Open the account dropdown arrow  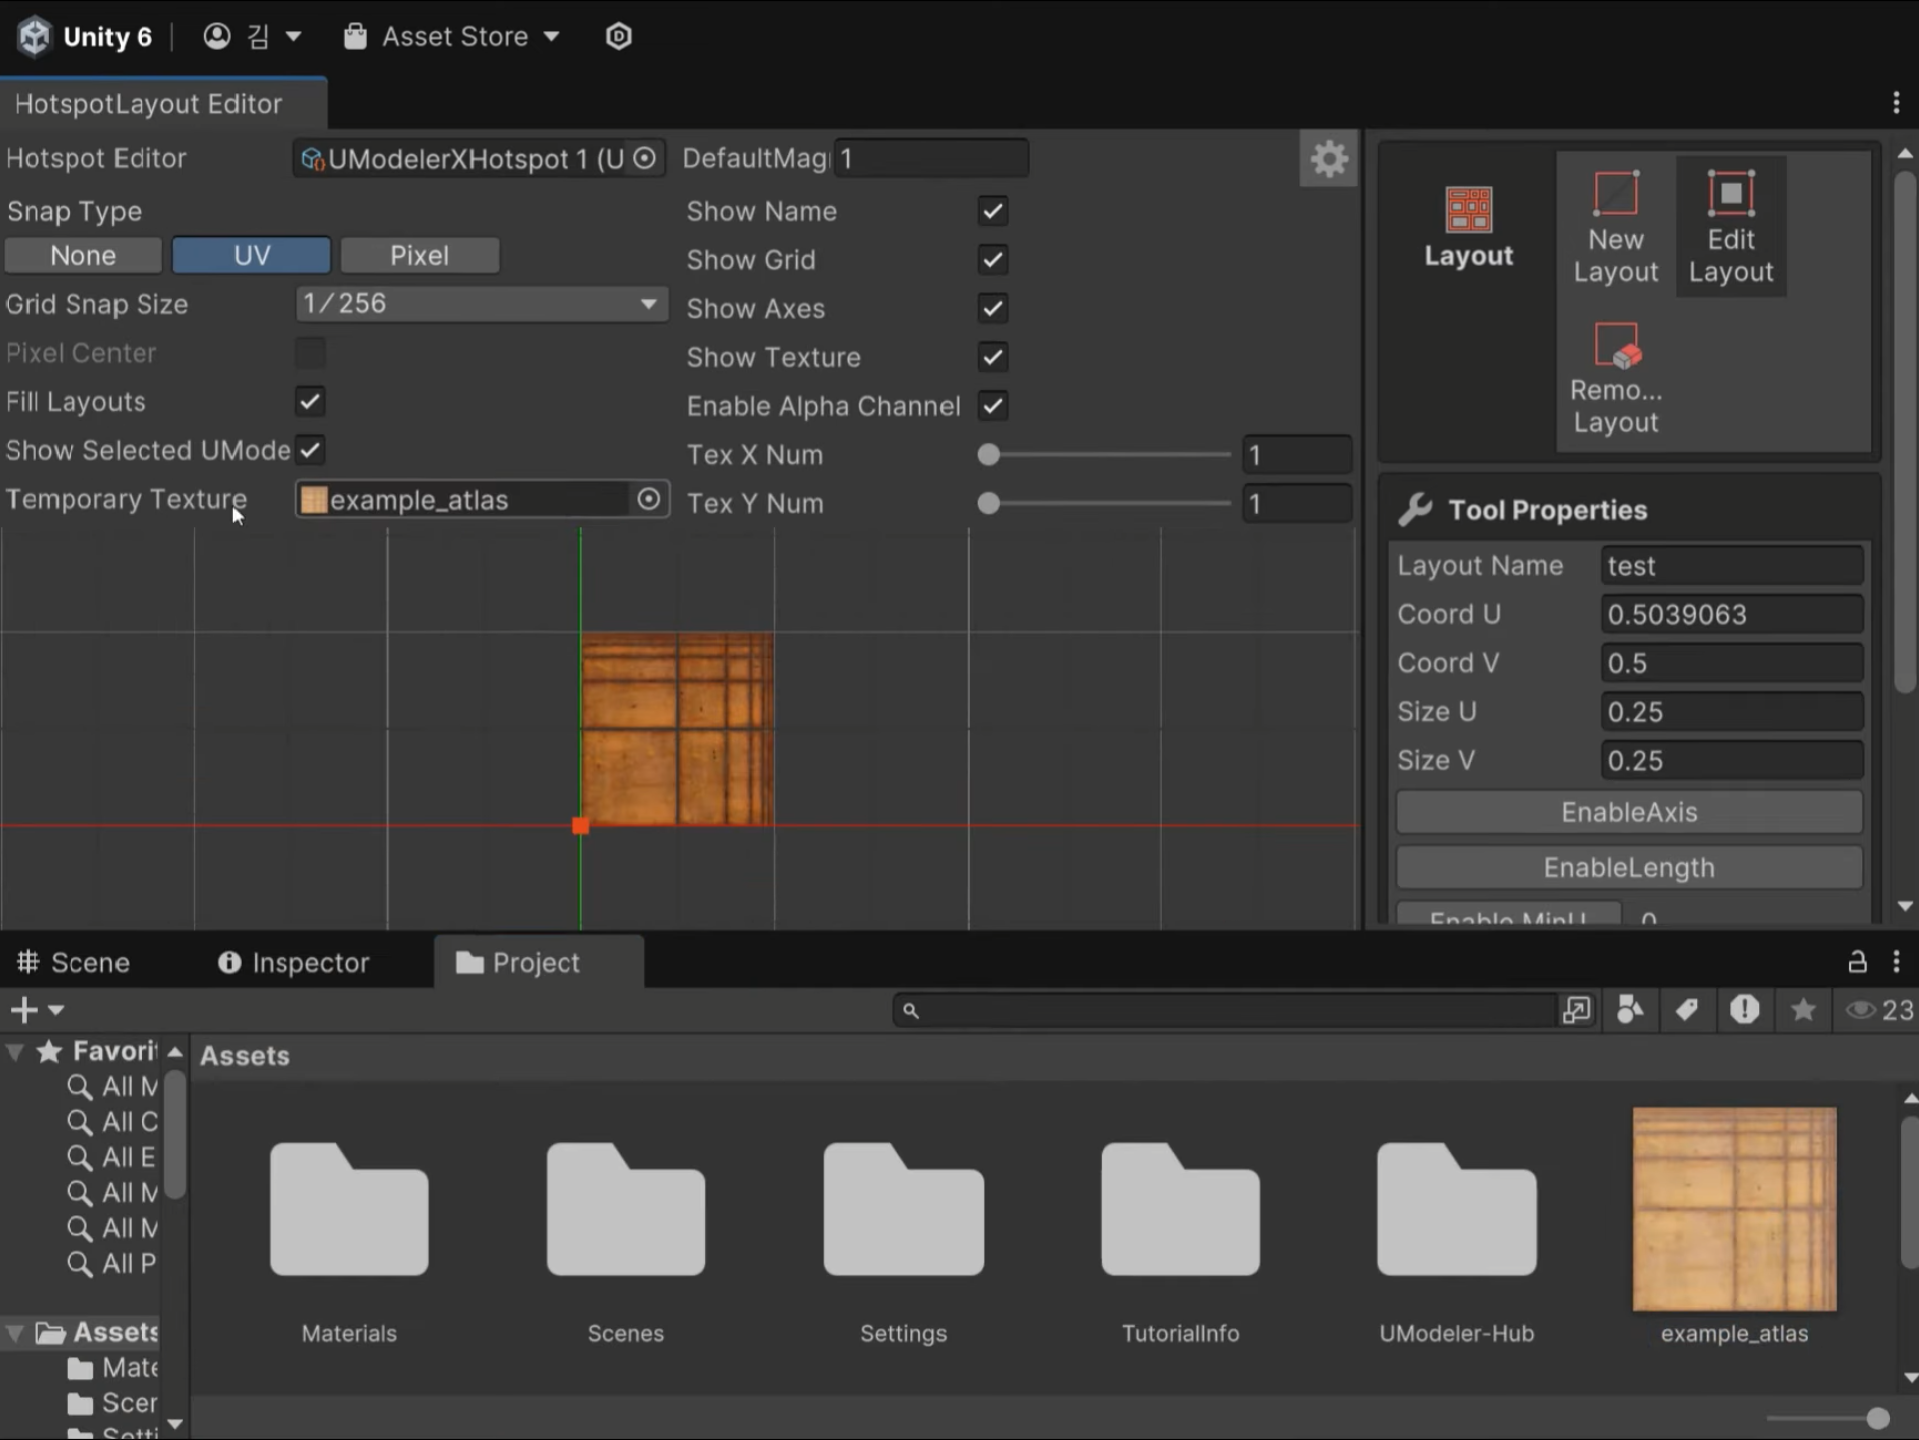tap(293, 37)
